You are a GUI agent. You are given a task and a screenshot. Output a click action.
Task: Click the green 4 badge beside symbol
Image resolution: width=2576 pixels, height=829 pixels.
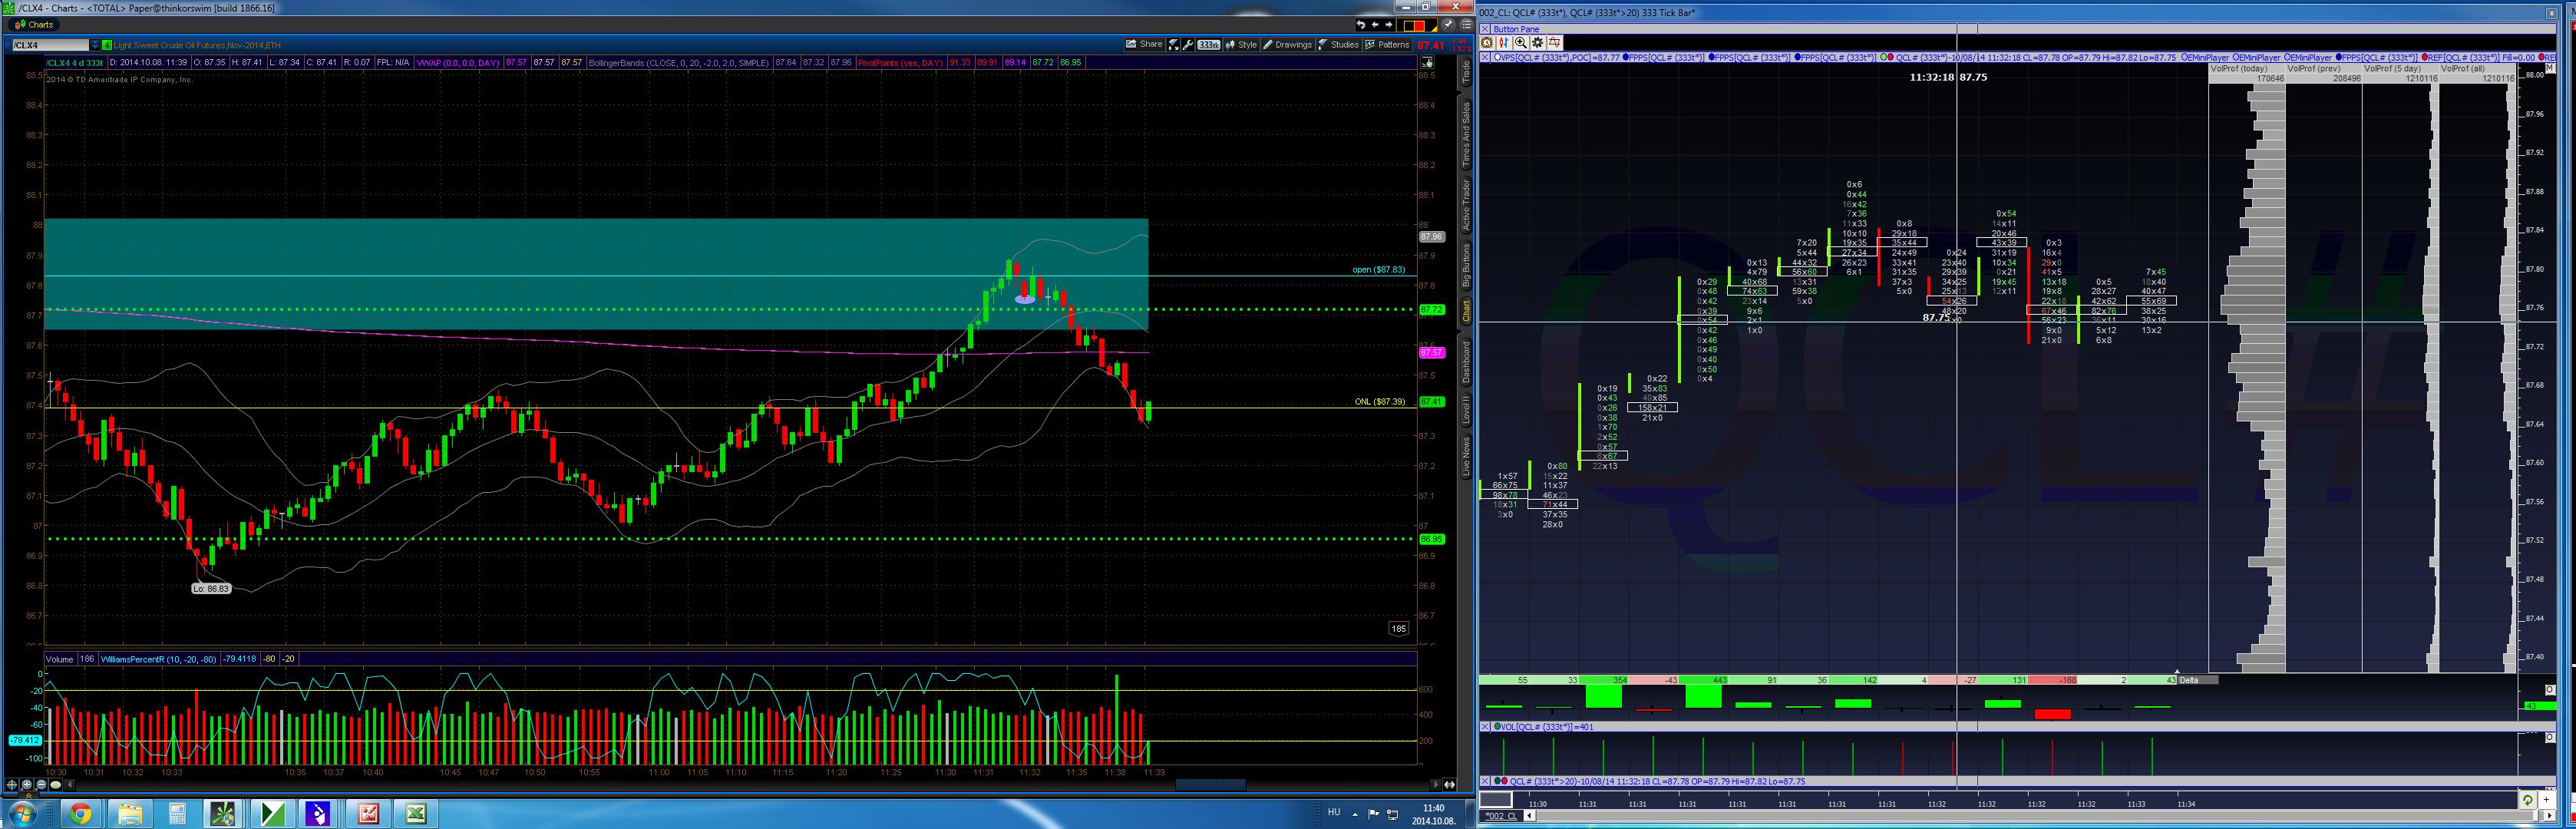tap(107, 45)
